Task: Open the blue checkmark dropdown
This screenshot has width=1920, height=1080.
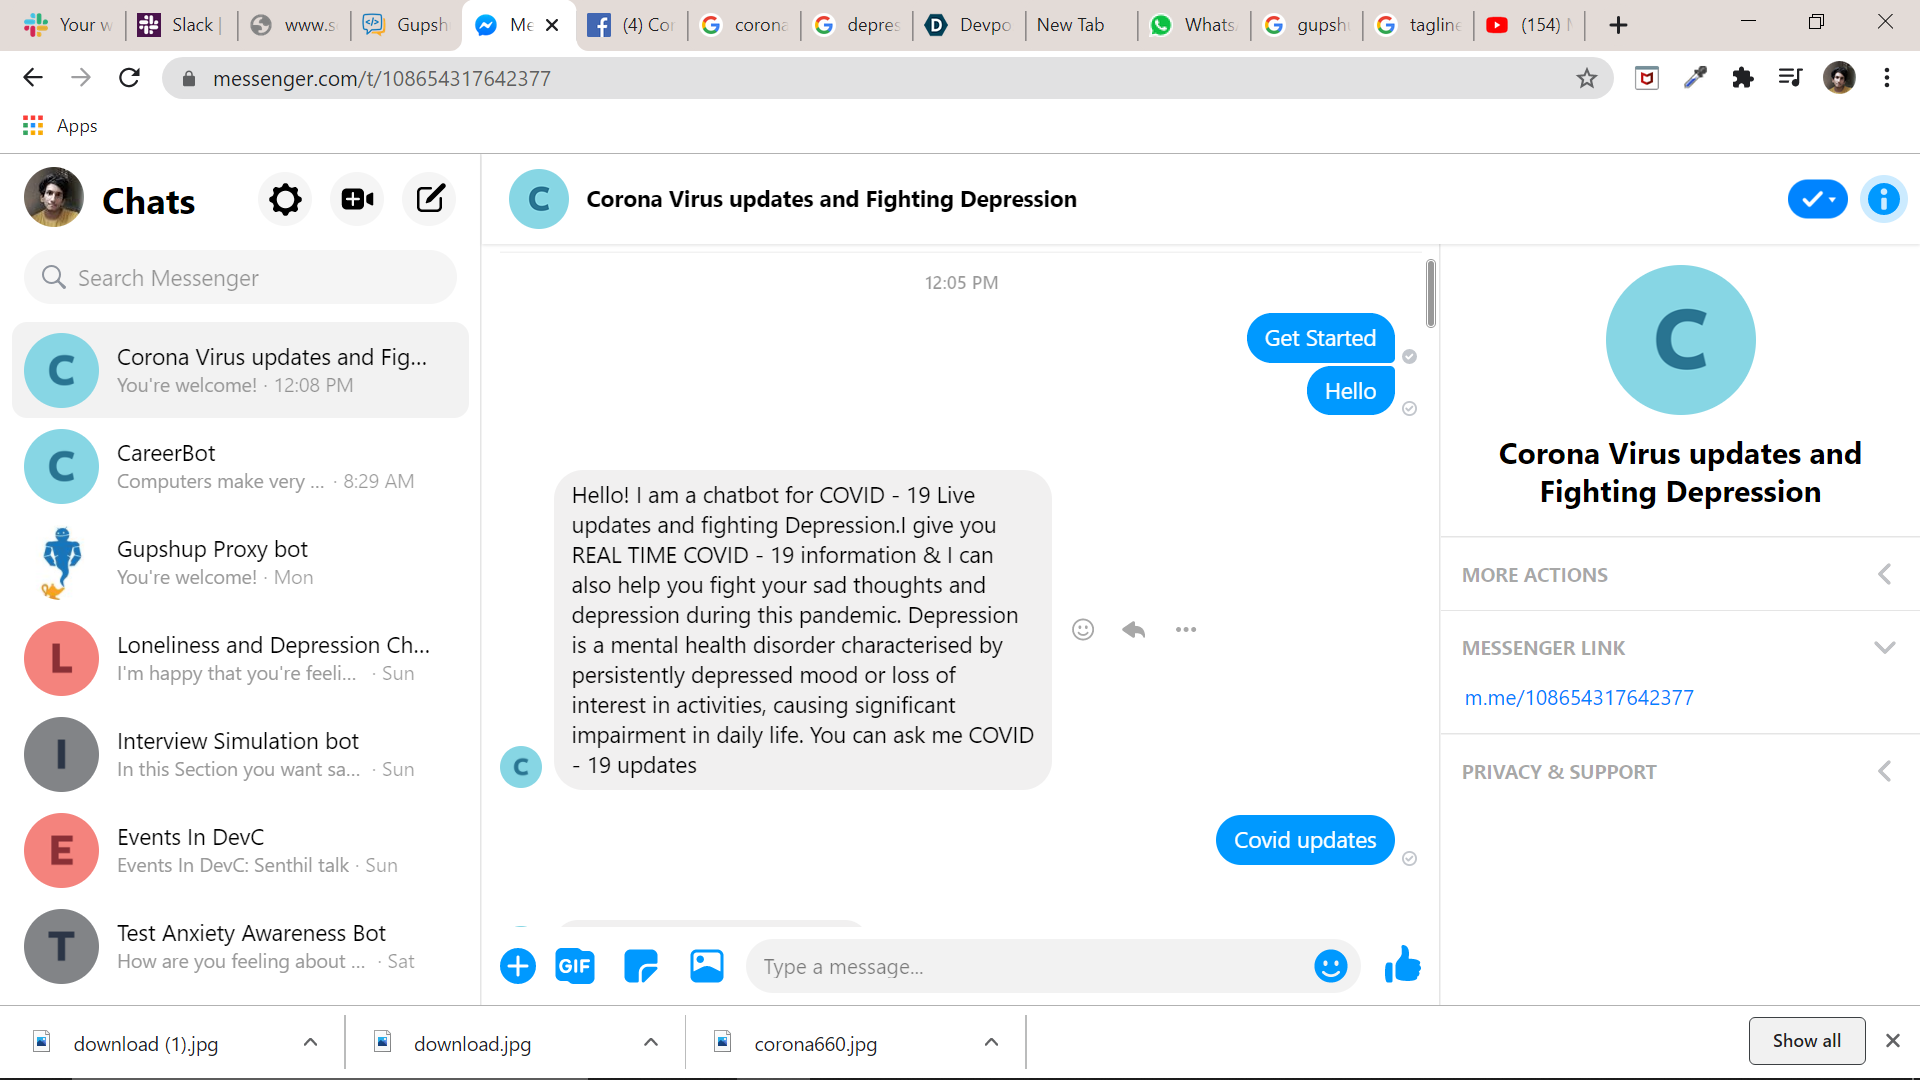Action: [x=1817, y=199]
